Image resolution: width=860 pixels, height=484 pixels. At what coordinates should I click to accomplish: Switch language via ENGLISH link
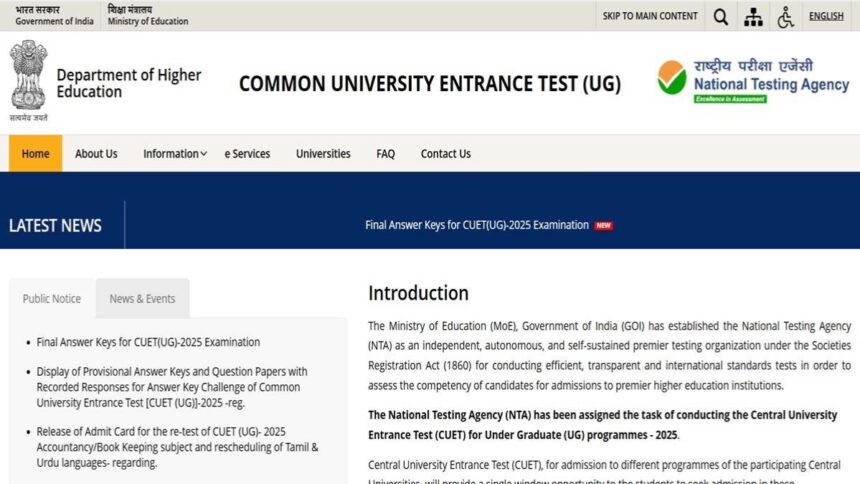(826, 16)
